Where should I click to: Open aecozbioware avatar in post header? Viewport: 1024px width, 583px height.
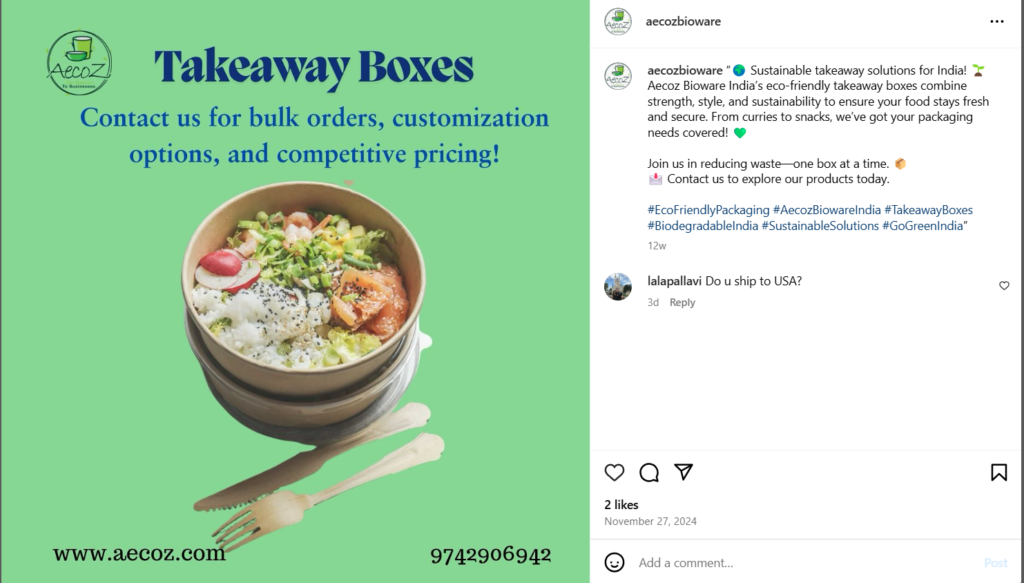coord(618,22)
